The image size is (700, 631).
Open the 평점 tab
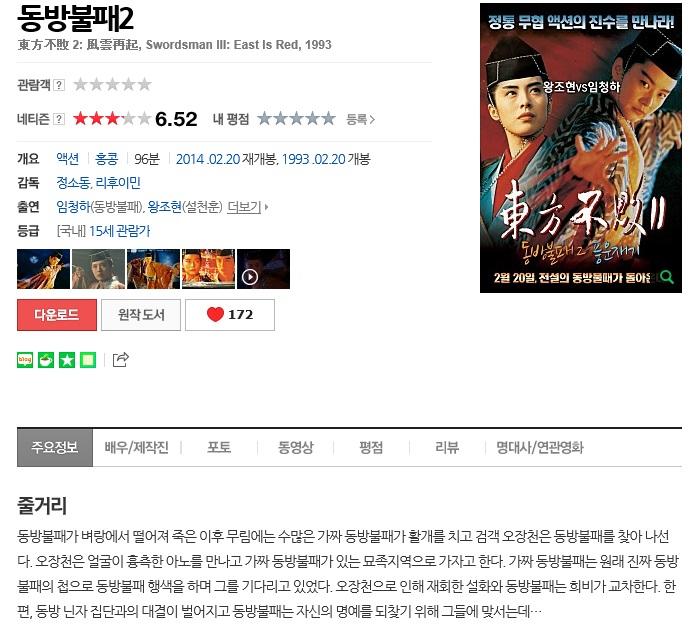coord(371,447)
